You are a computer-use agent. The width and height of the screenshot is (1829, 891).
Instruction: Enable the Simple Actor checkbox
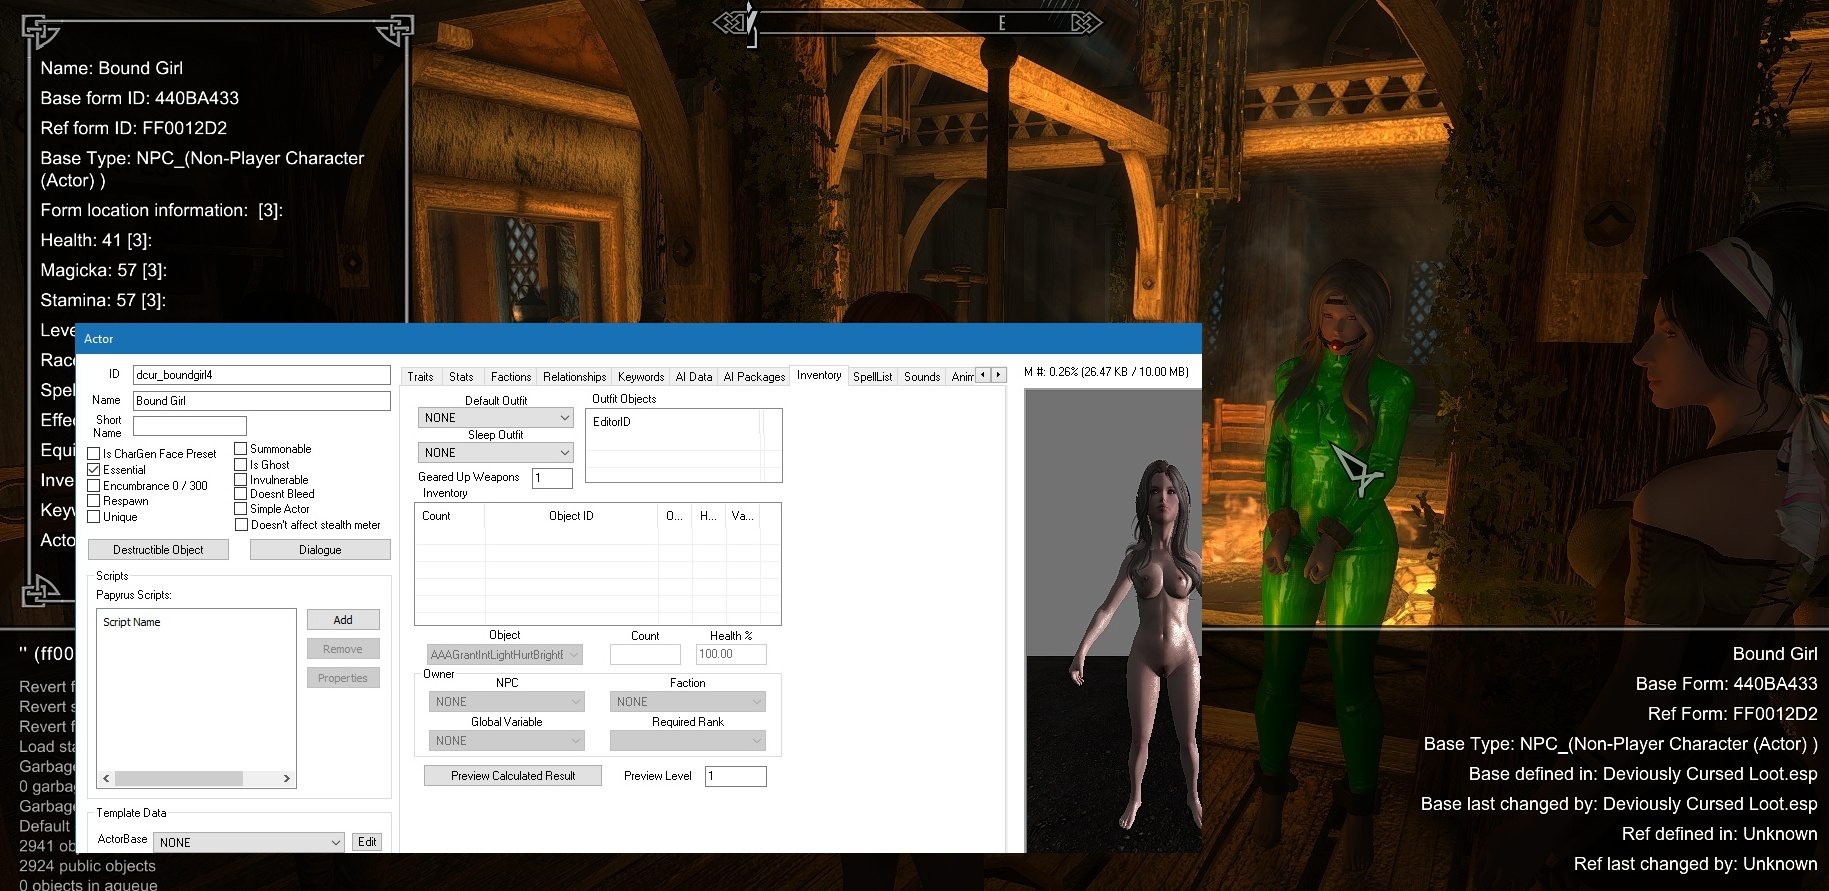241,509
